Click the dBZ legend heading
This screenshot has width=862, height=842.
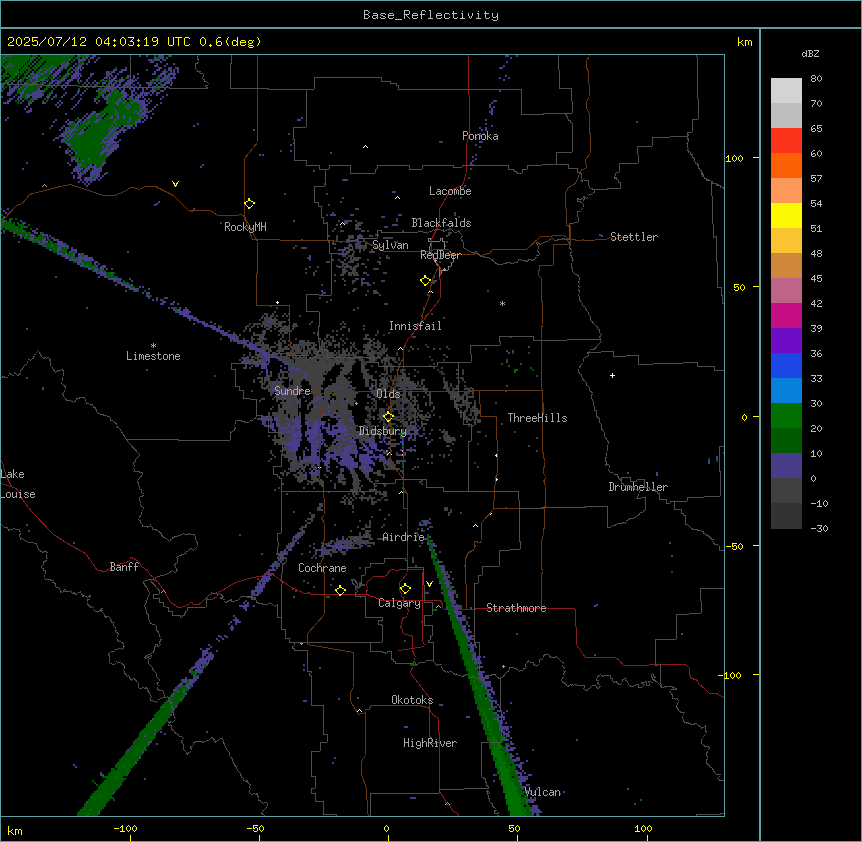[810, 53]
